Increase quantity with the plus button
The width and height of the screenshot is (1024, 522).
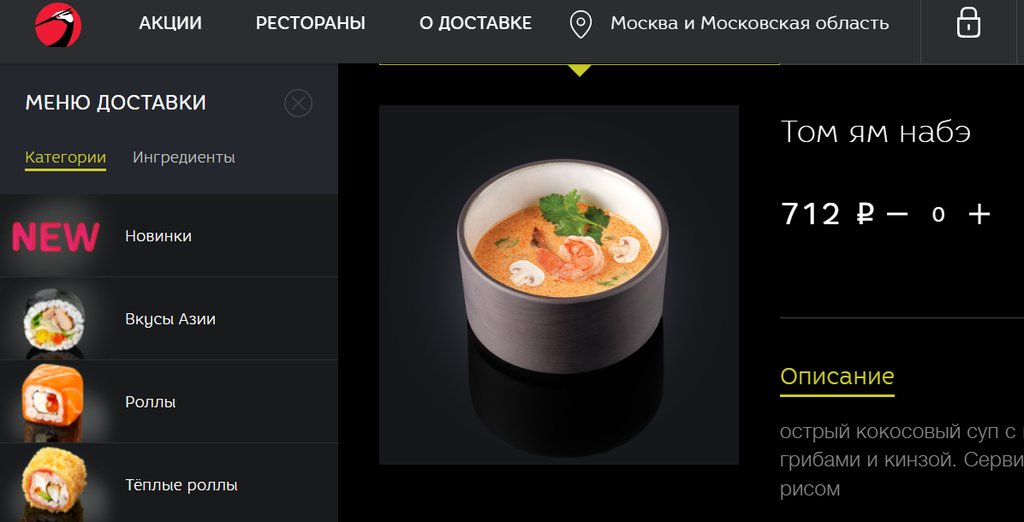tap(979, 214)
